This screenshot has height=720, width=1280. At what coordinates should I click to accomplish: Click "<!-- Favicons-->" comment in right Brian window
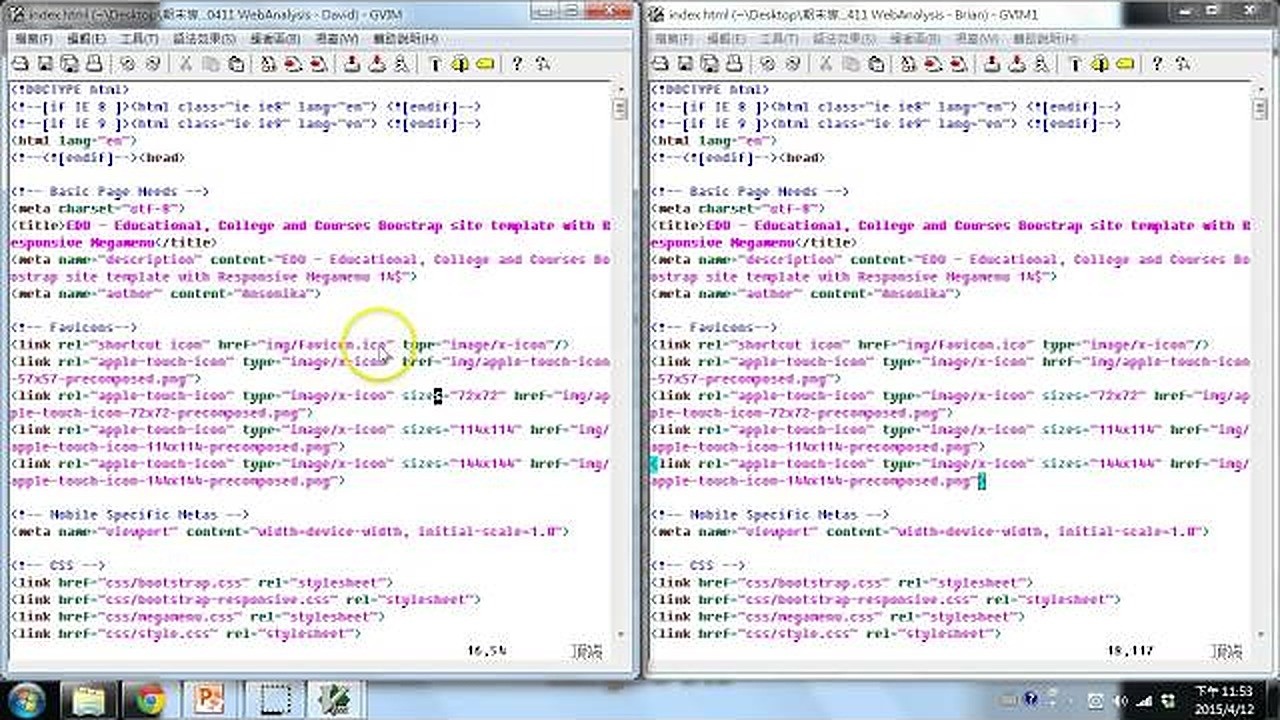[x=714, y=327]
